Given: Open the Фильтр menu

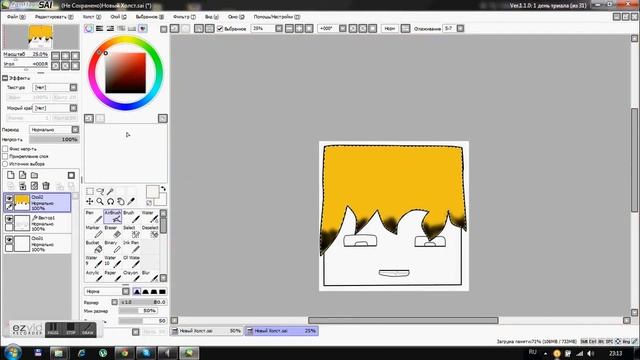Looking at the screenshot, I should [184, 17].
